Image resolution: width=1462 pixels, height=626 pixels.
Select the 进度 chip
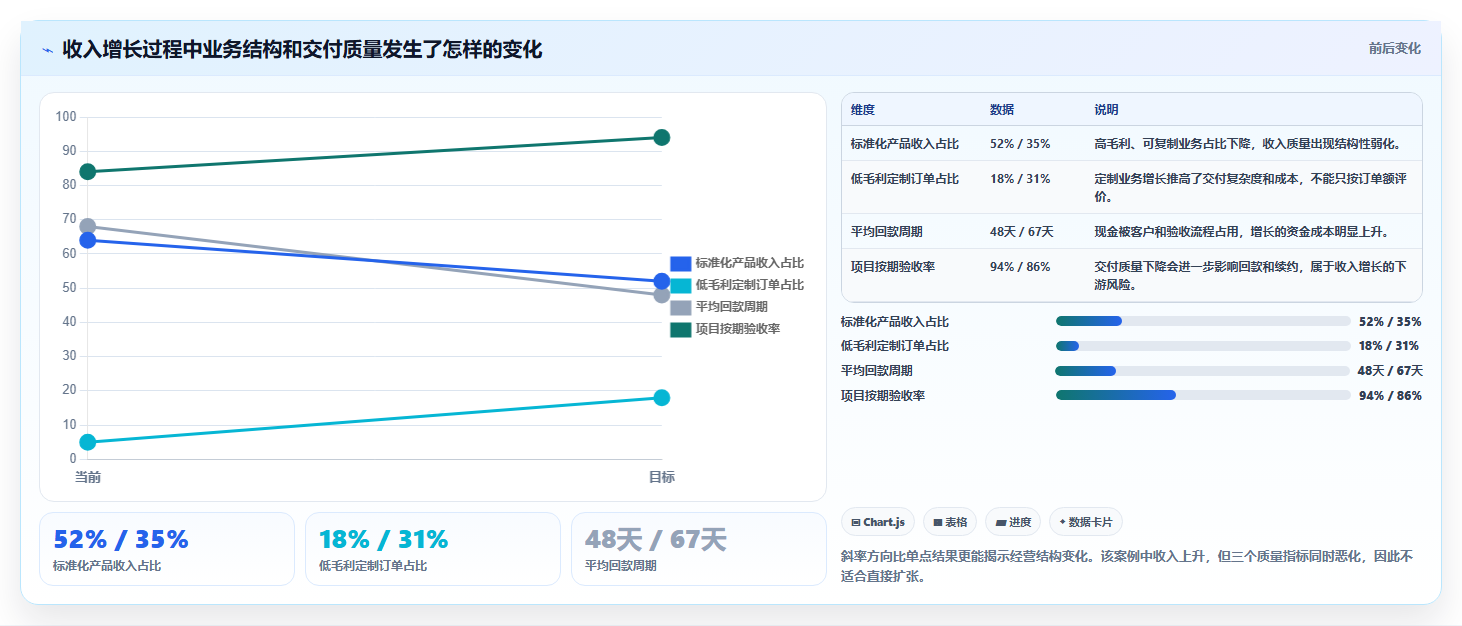click(x=1013, y=522)
